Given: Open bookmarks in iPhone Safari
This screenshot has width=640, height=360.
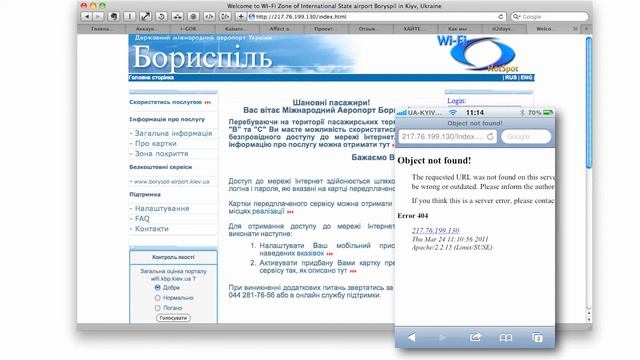Looking at the screenshot, I should pyautogui.click(x=506, y=338).
